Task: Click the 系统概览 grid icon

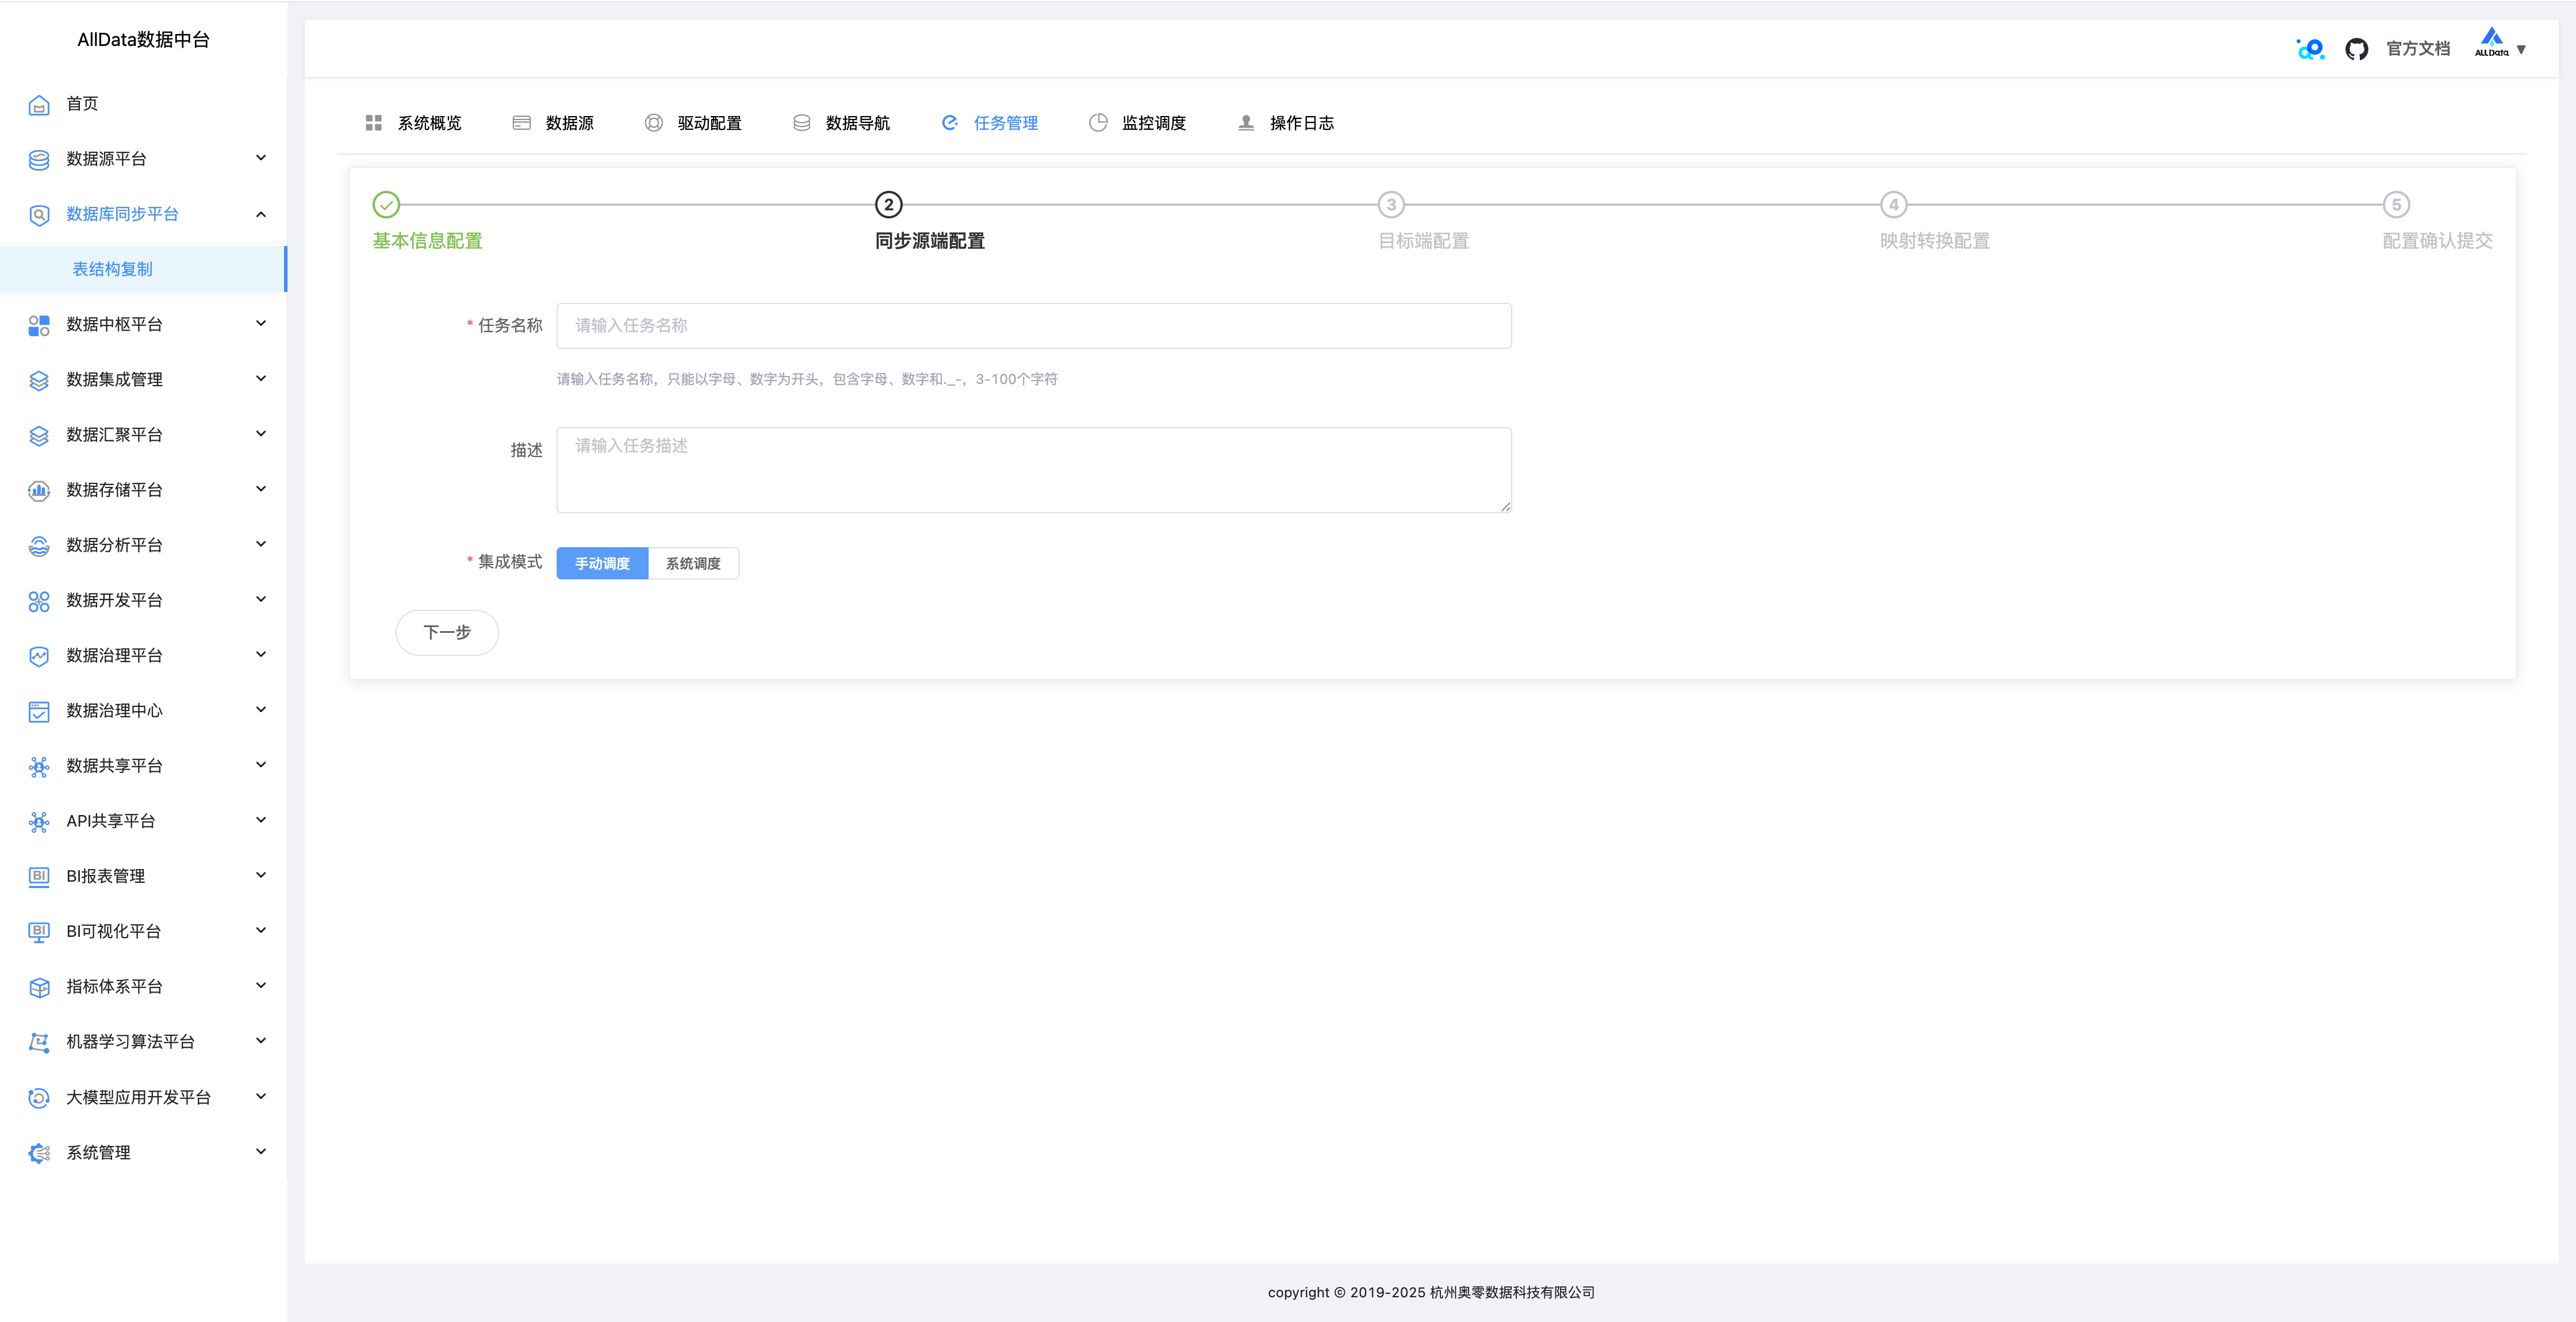Action: coord(374,123)
